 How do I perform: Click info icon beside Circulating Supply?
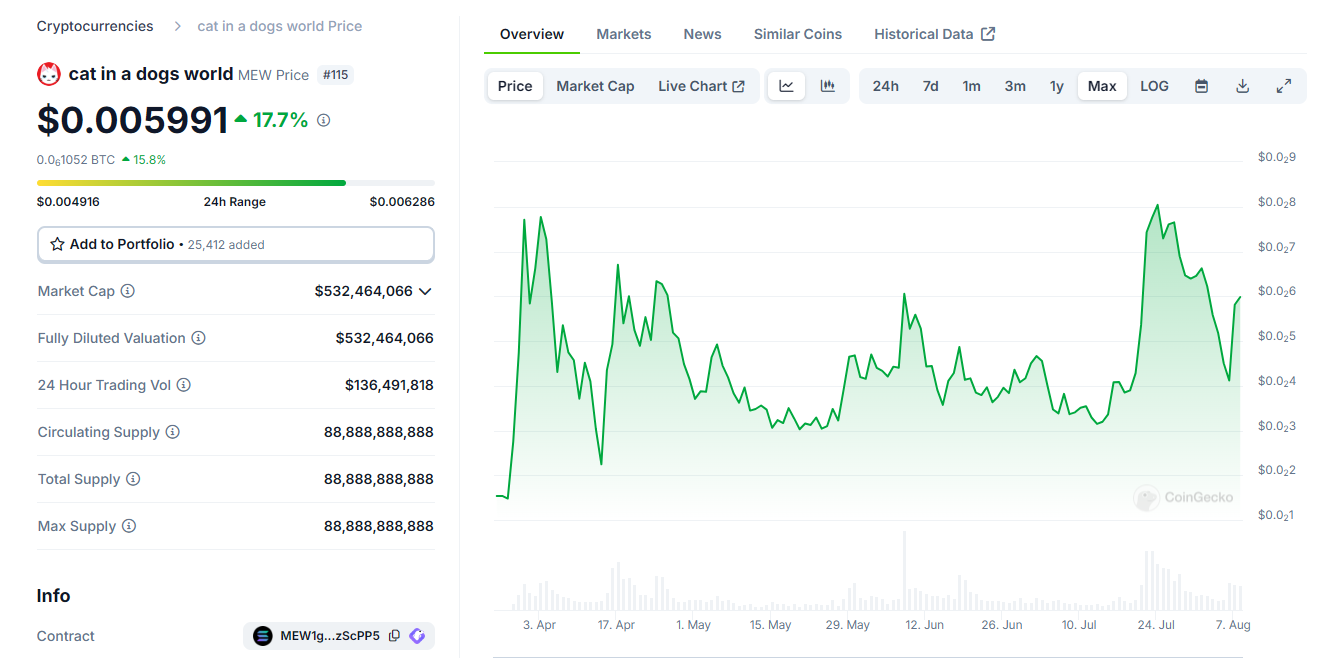(173, 432)
